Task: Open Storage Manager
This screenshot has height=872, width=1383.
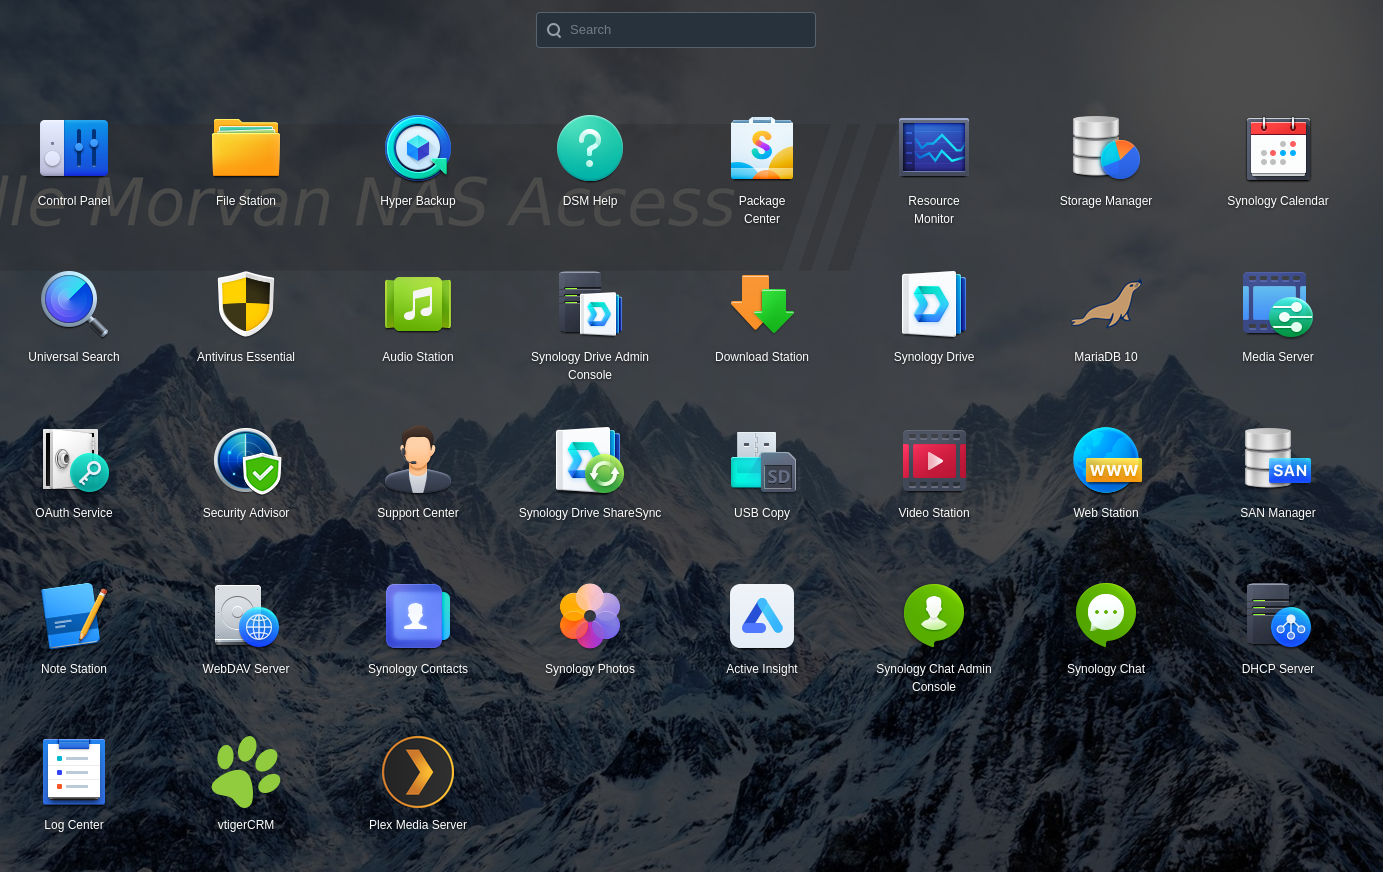Action: pos(1106,148)
